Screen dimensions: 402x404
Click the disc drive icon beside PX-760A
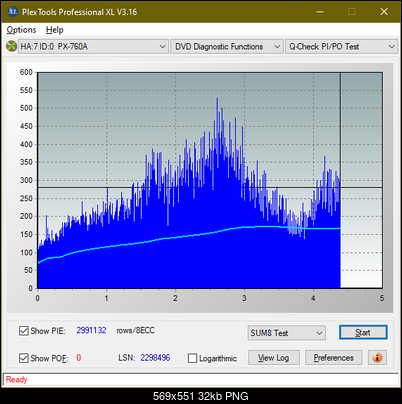tap(11, 46)
